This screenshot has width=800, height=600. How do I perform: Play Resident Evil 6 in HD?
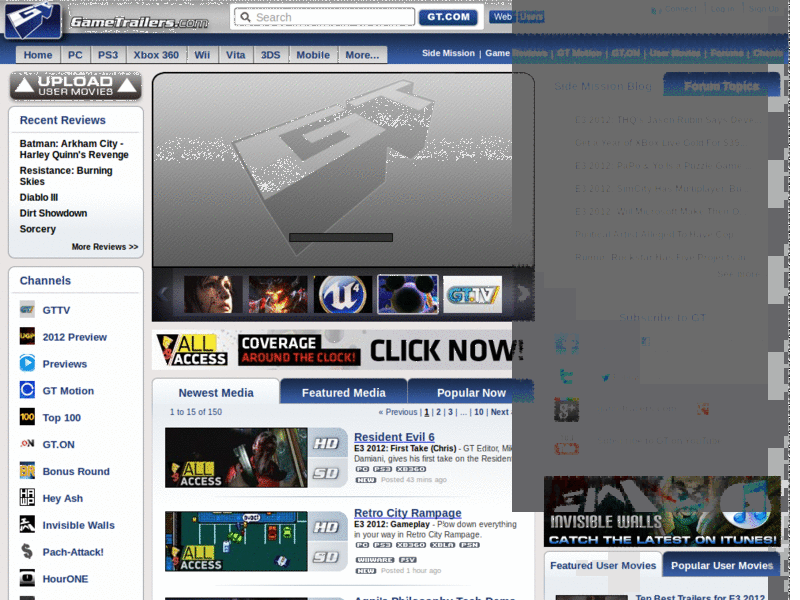point(327,443)
